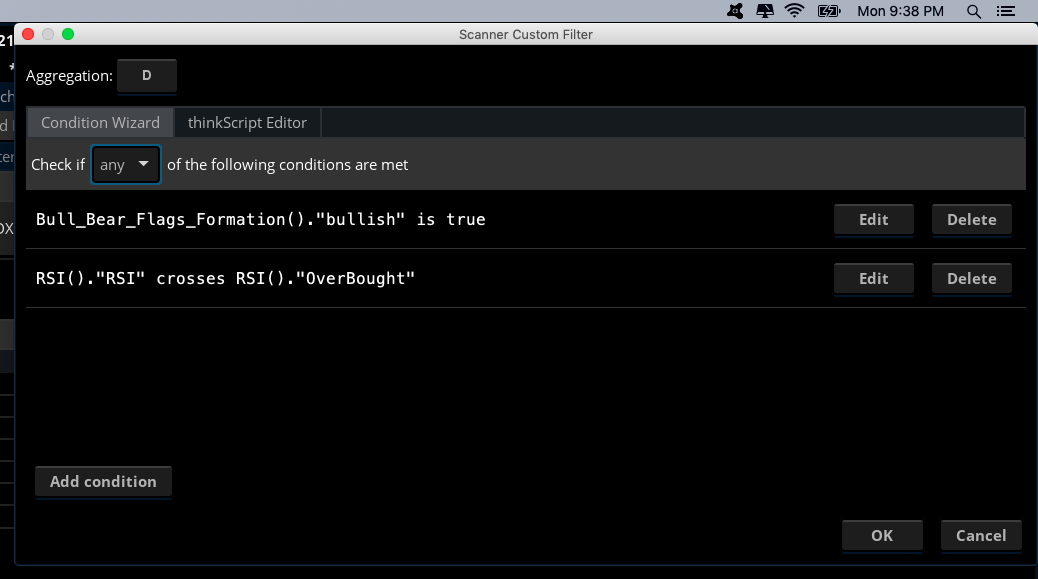The width and height of the screenshot is (1038, 579).
Task: Open the Wi-Fi menu bar icon
Action: coord(795,11)
